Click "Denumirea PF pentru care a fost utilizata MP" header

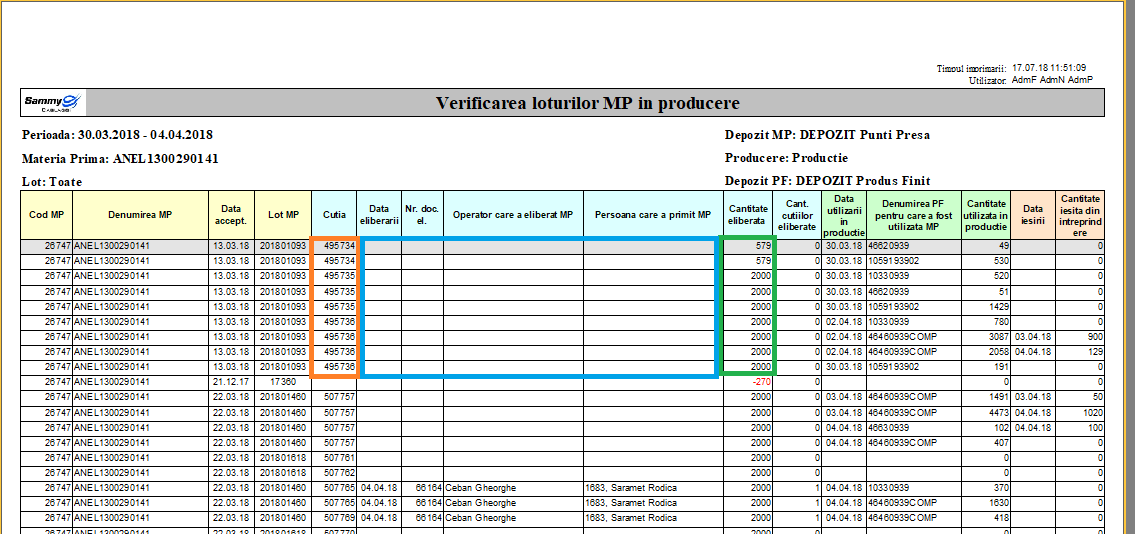click(x=914, y=215)
